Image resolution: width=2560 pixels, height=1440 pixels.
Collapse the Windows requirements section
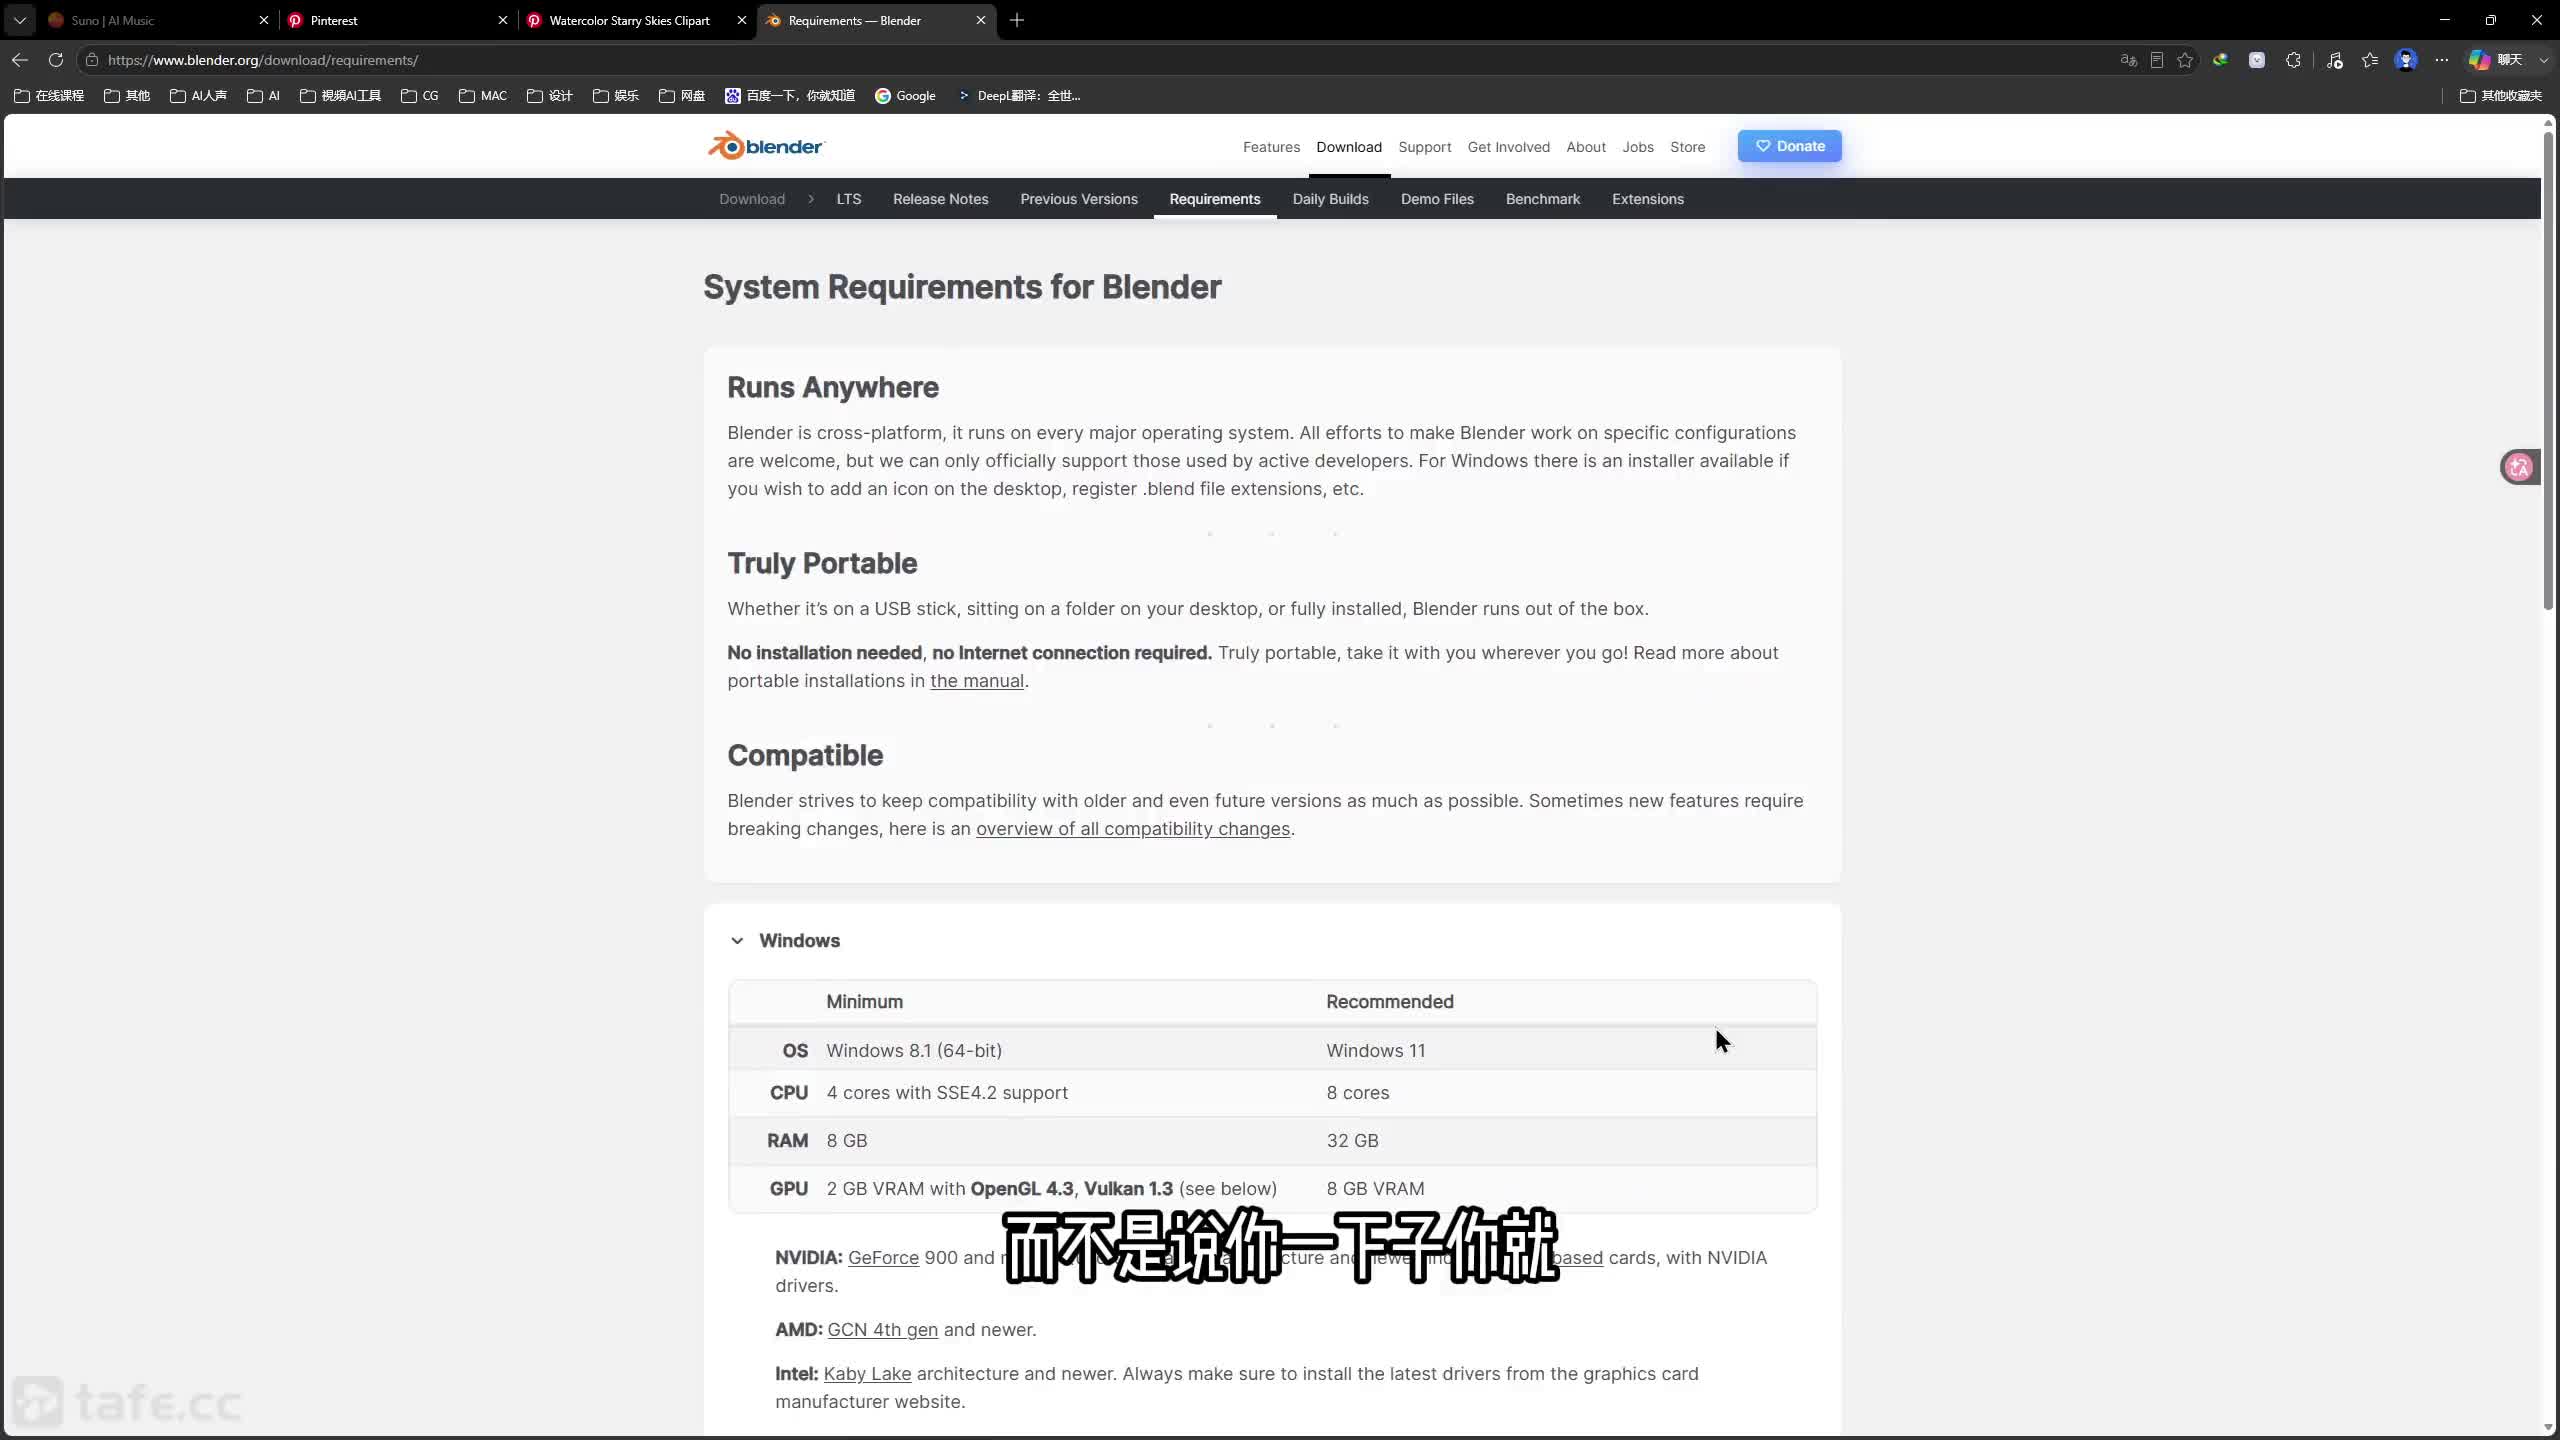coord(737,941)
